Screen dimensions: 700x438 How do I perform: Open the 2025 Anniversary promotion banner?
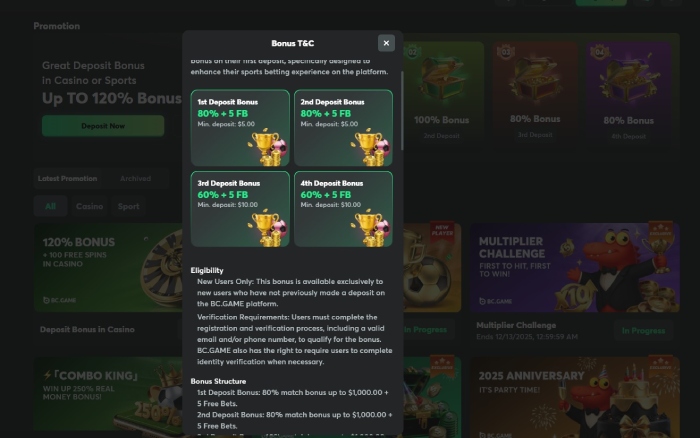tap(575, 397)
